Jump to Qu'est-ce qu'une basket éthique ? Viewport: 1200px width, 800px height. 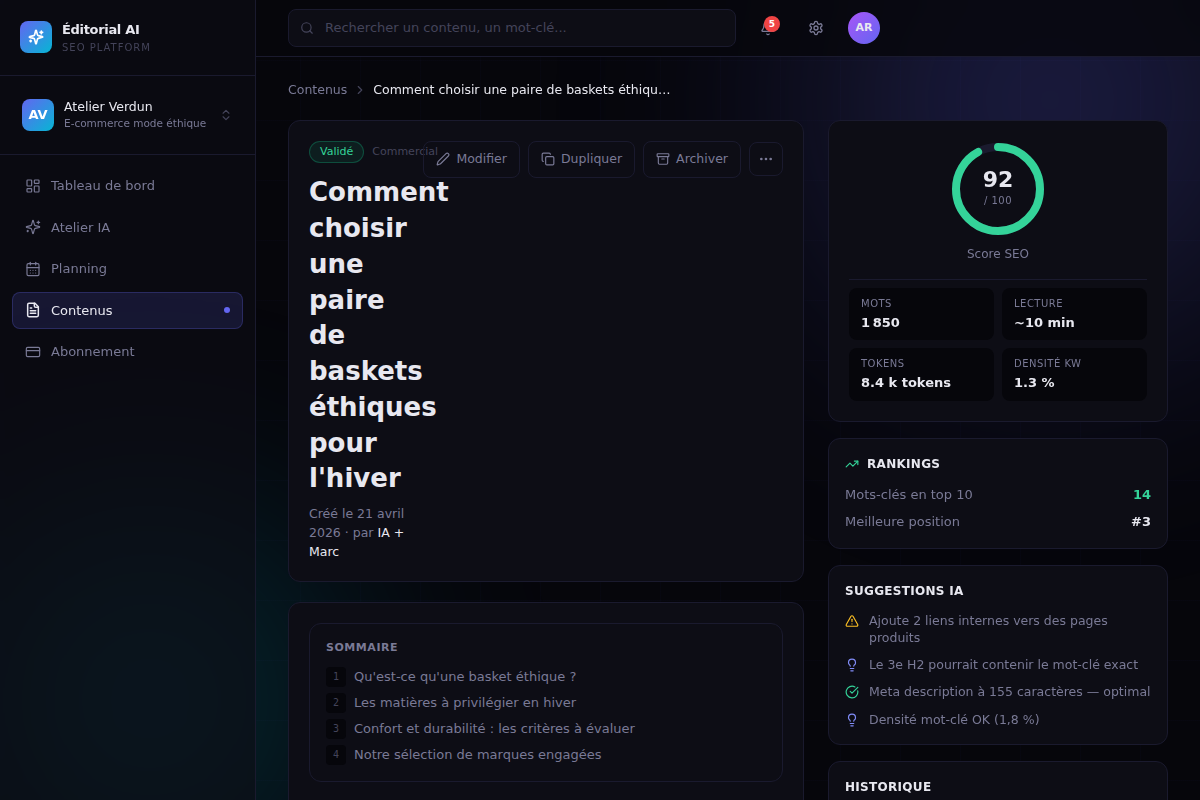click(x=465, y=677)
